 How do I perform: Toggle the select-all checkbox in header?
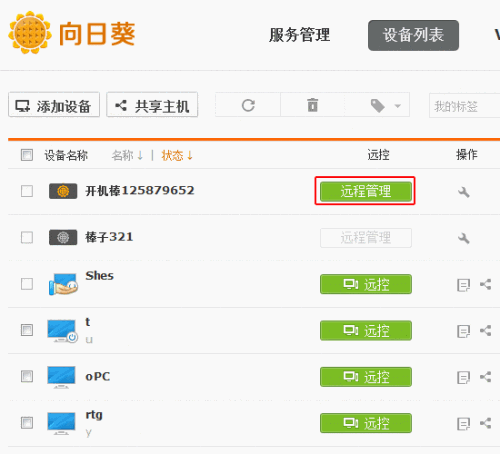(27, 155)
